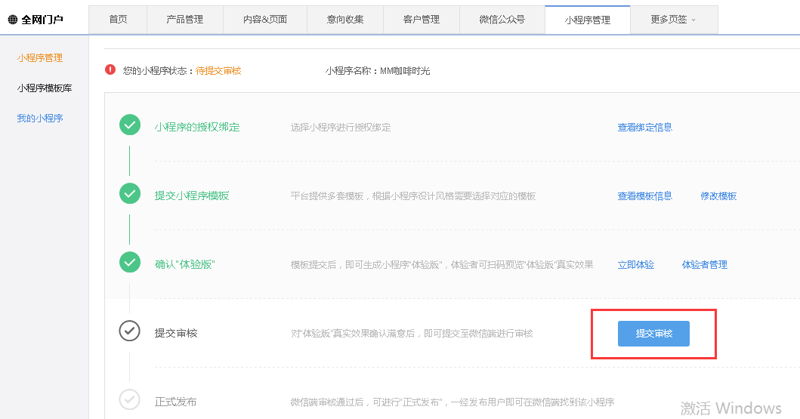Select the 客户管理 tab
This screenshot has width=800, height=419.
tap(421, 19)
